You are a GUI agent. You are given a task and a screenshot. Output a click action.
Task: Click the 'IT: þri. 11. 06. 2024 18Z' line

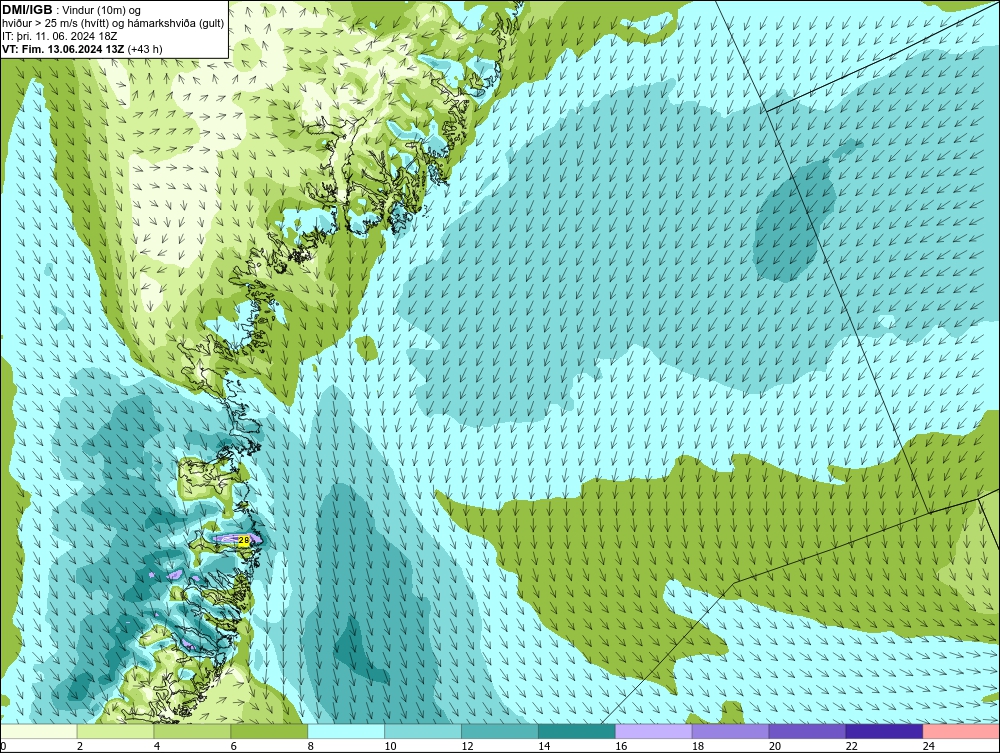pos(59,36)
